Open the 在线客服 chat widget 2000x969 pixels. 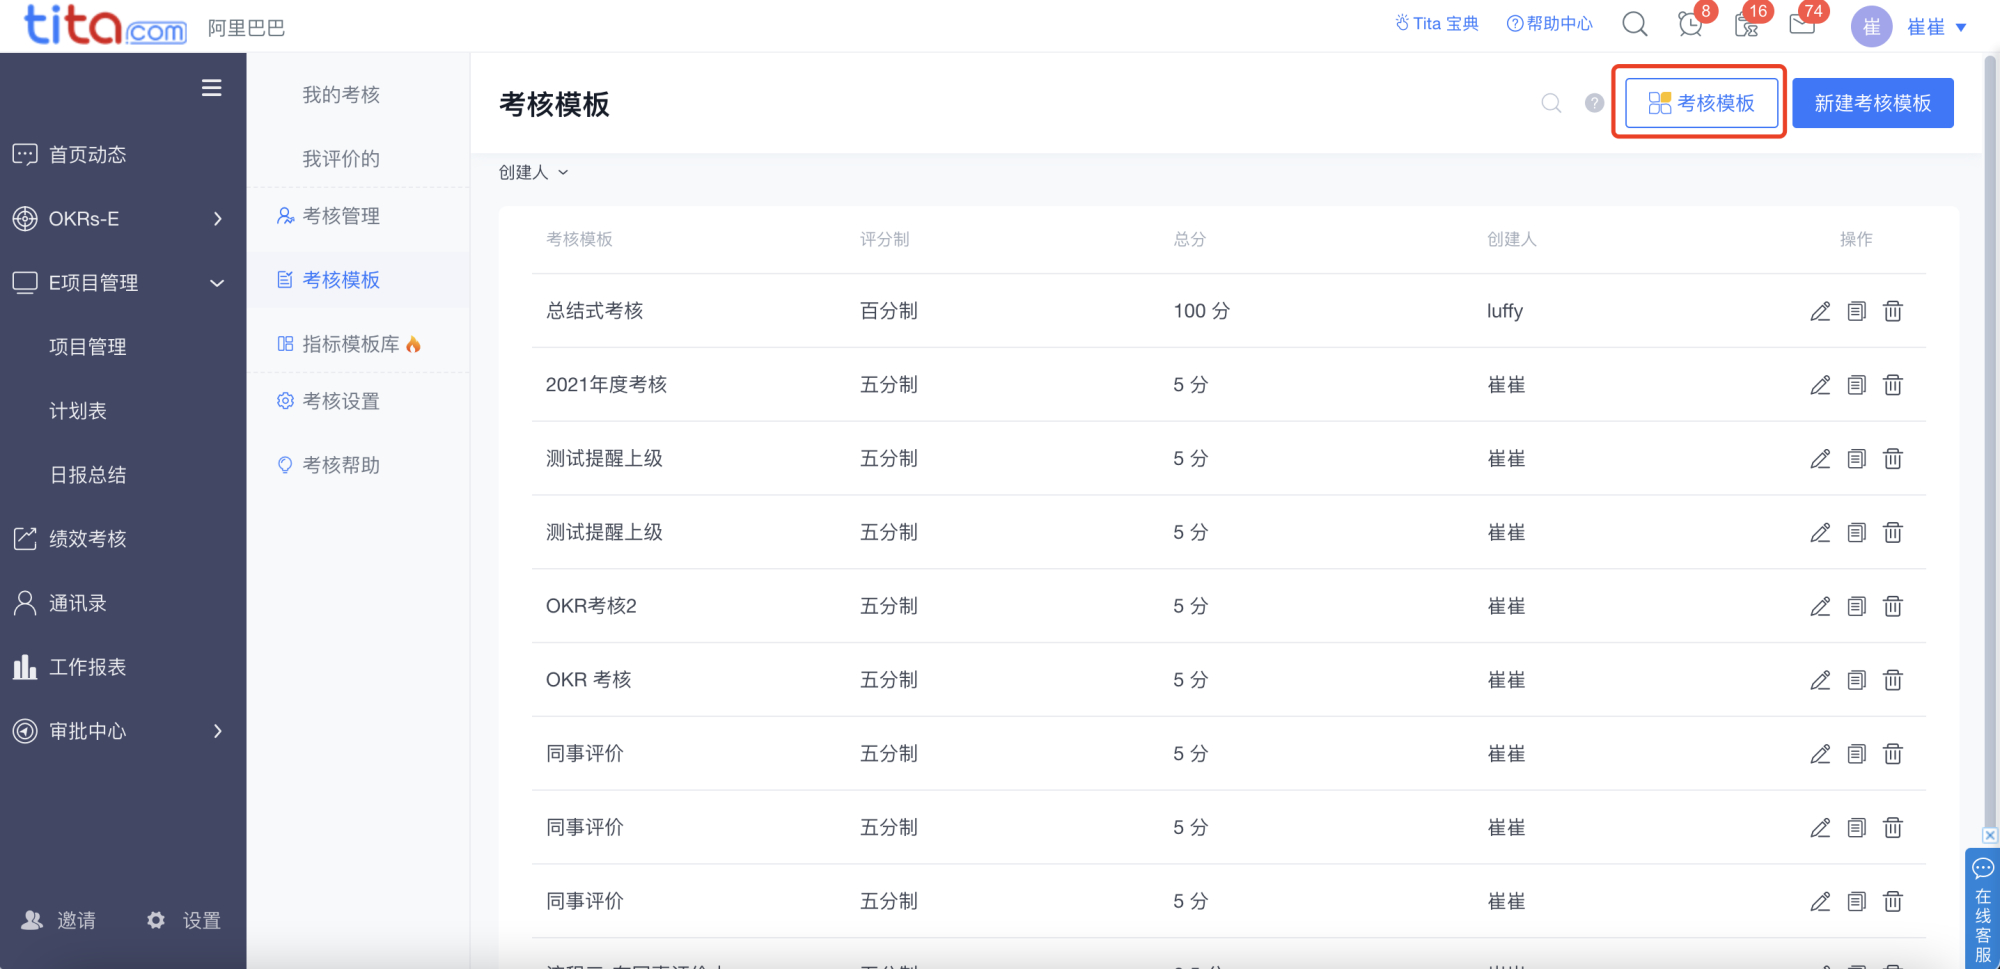pyautogui.click(x=1982, y=909)
